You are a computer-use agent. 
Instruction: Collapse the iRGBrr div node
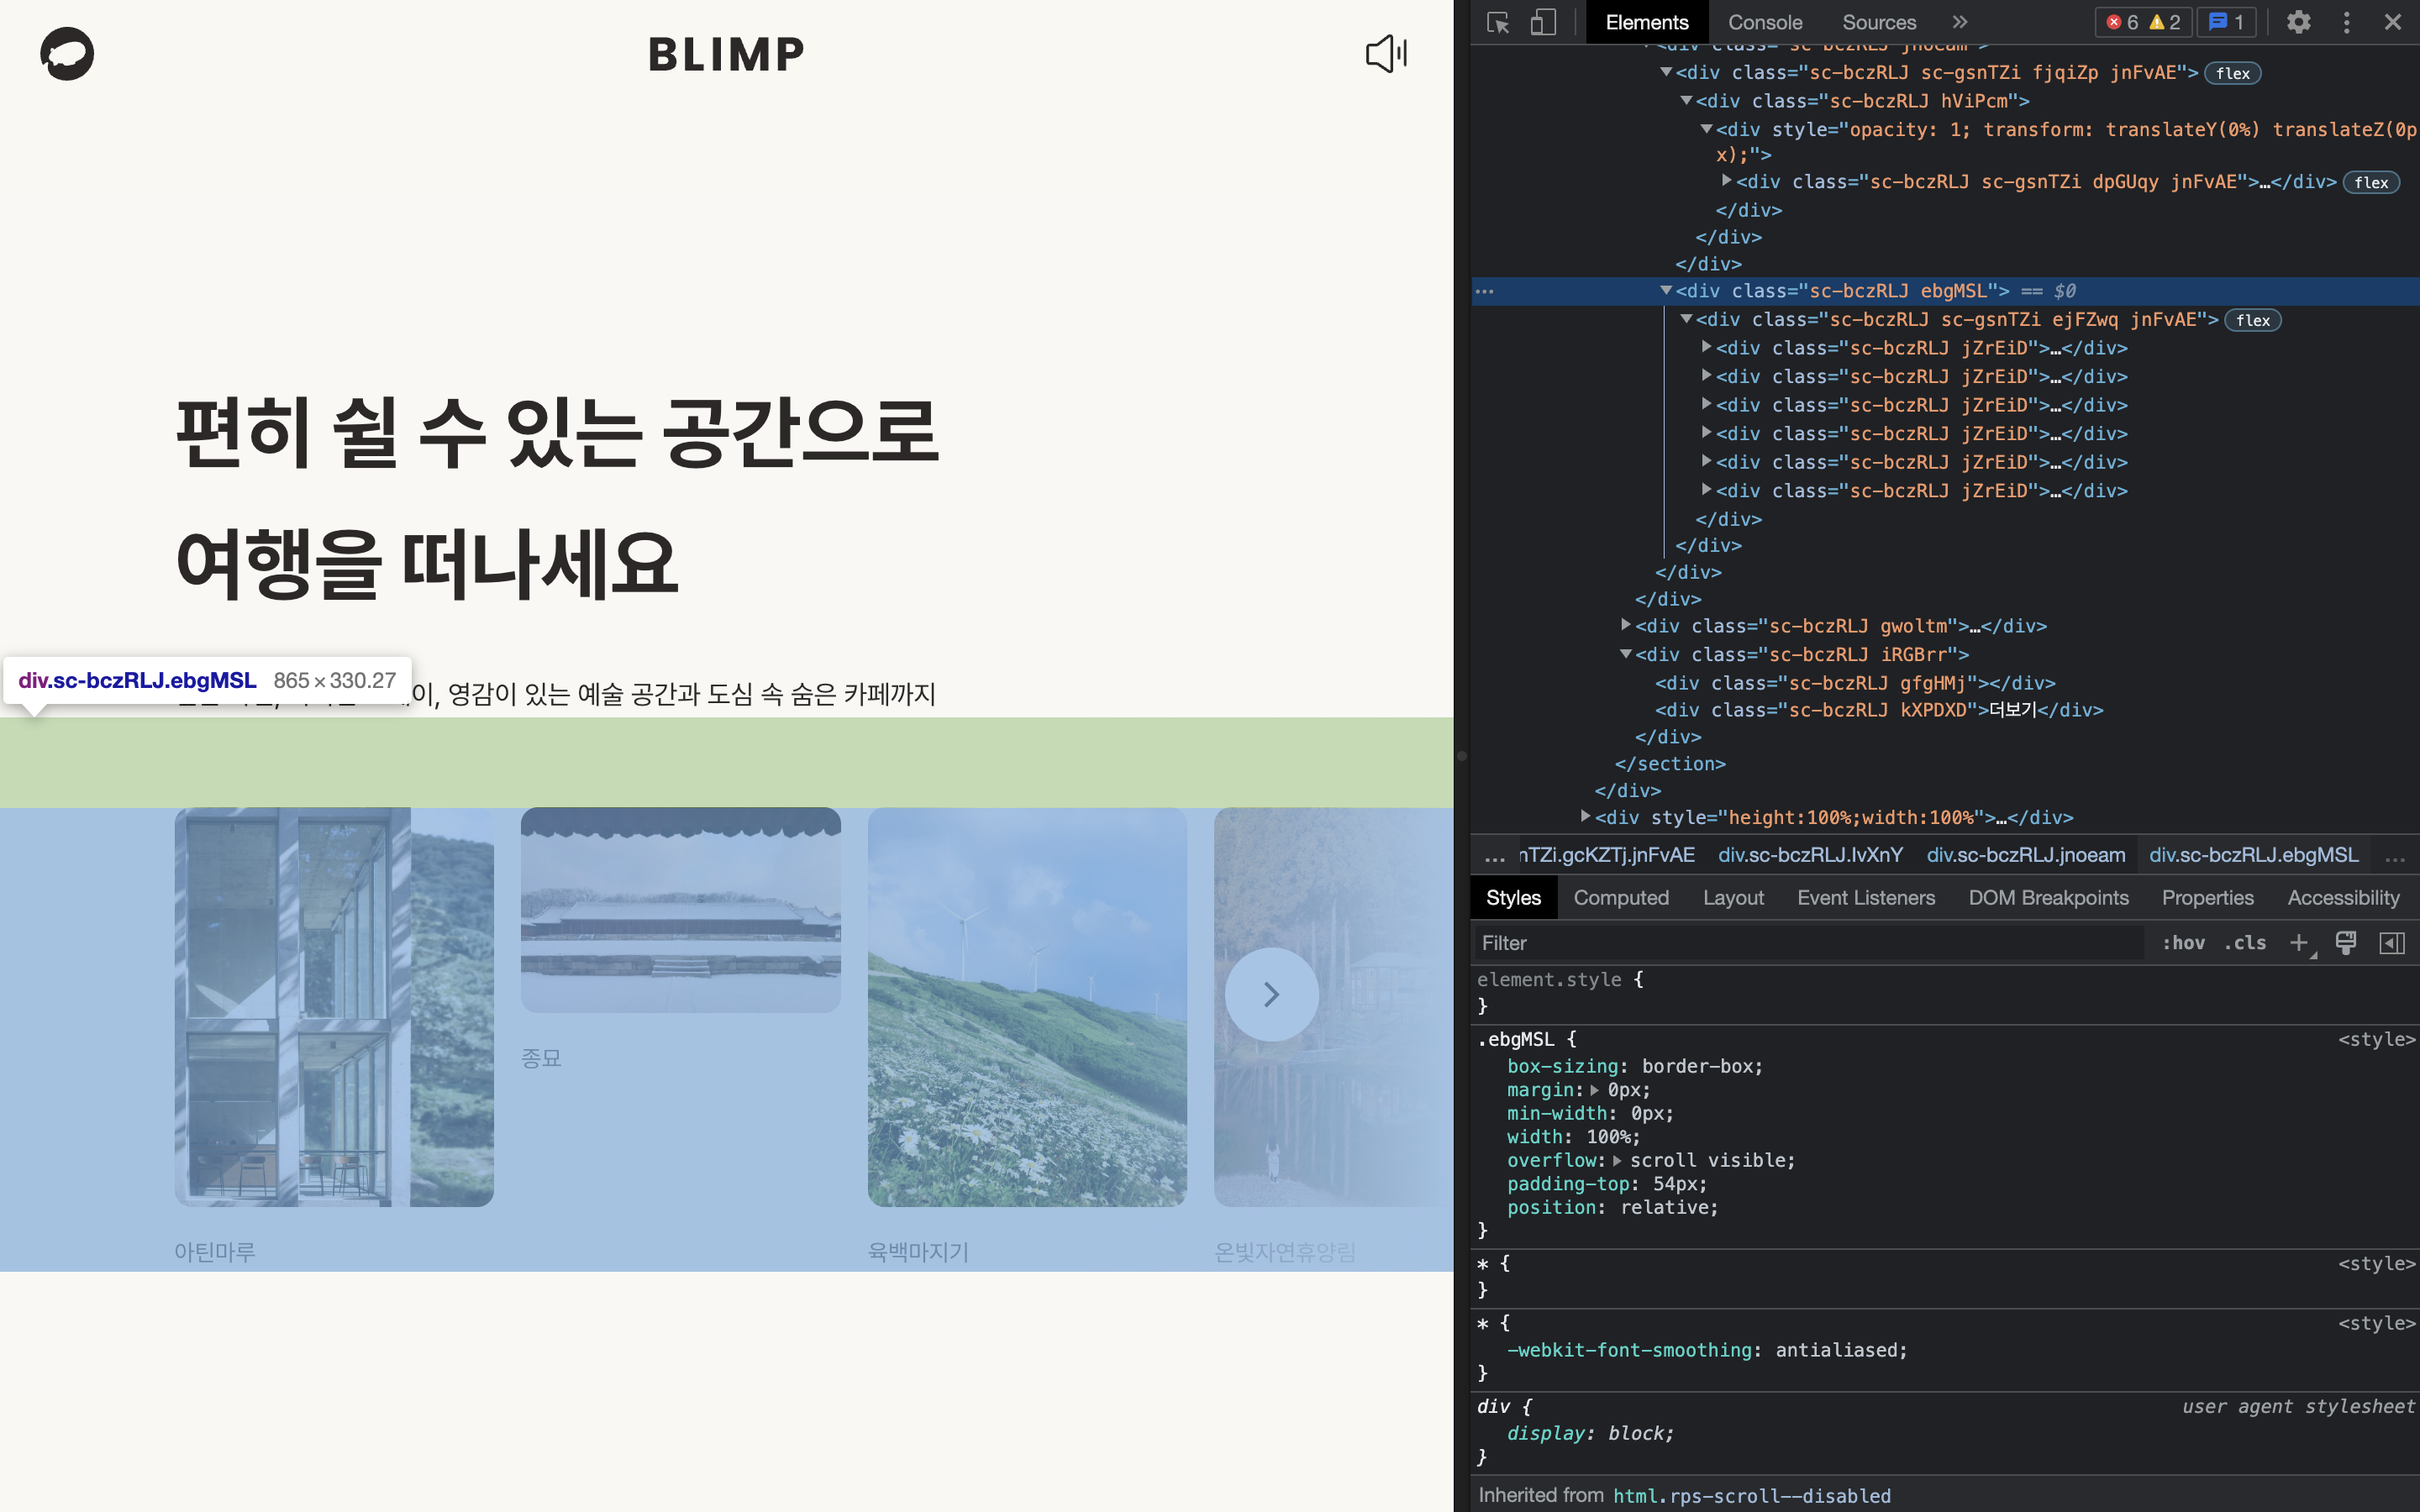tap(1625, 654)
